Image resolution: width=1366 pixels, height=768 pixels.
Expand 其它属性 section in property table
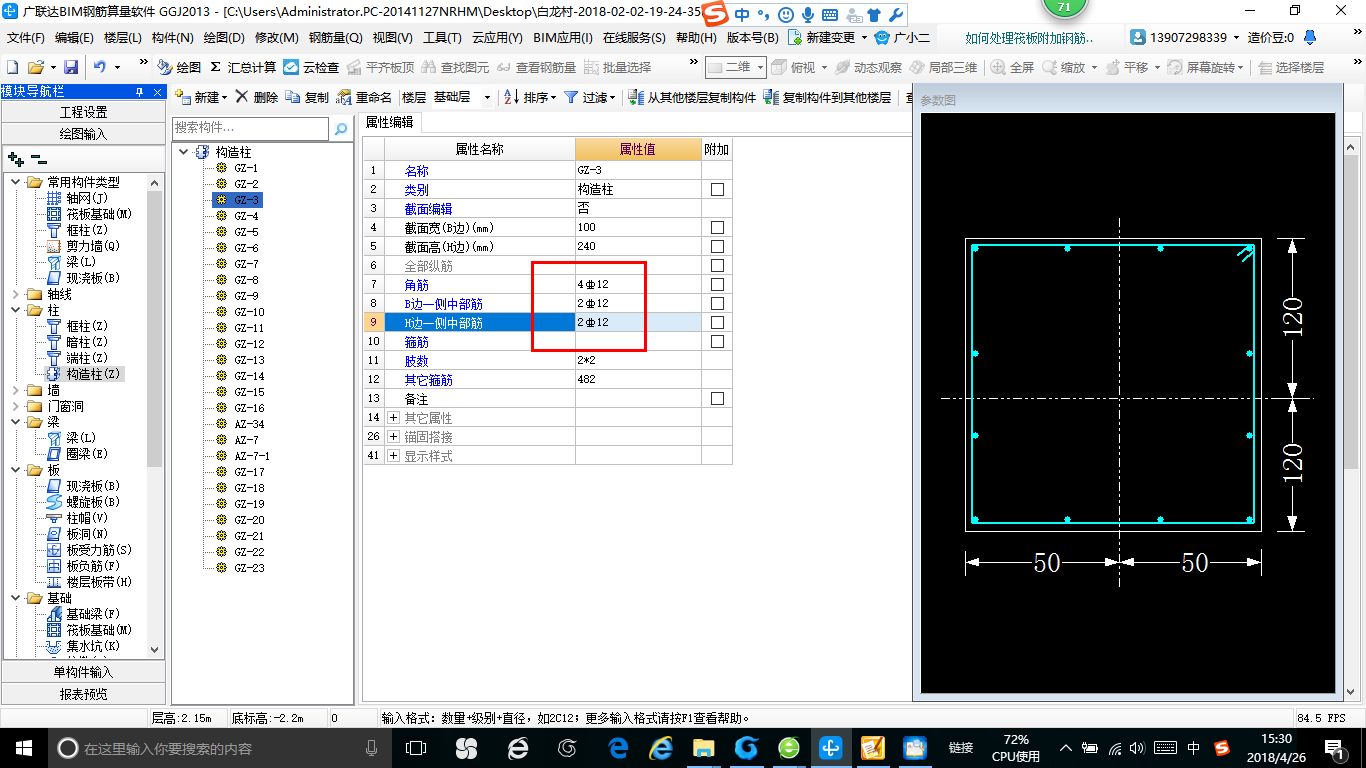(393, 418)
